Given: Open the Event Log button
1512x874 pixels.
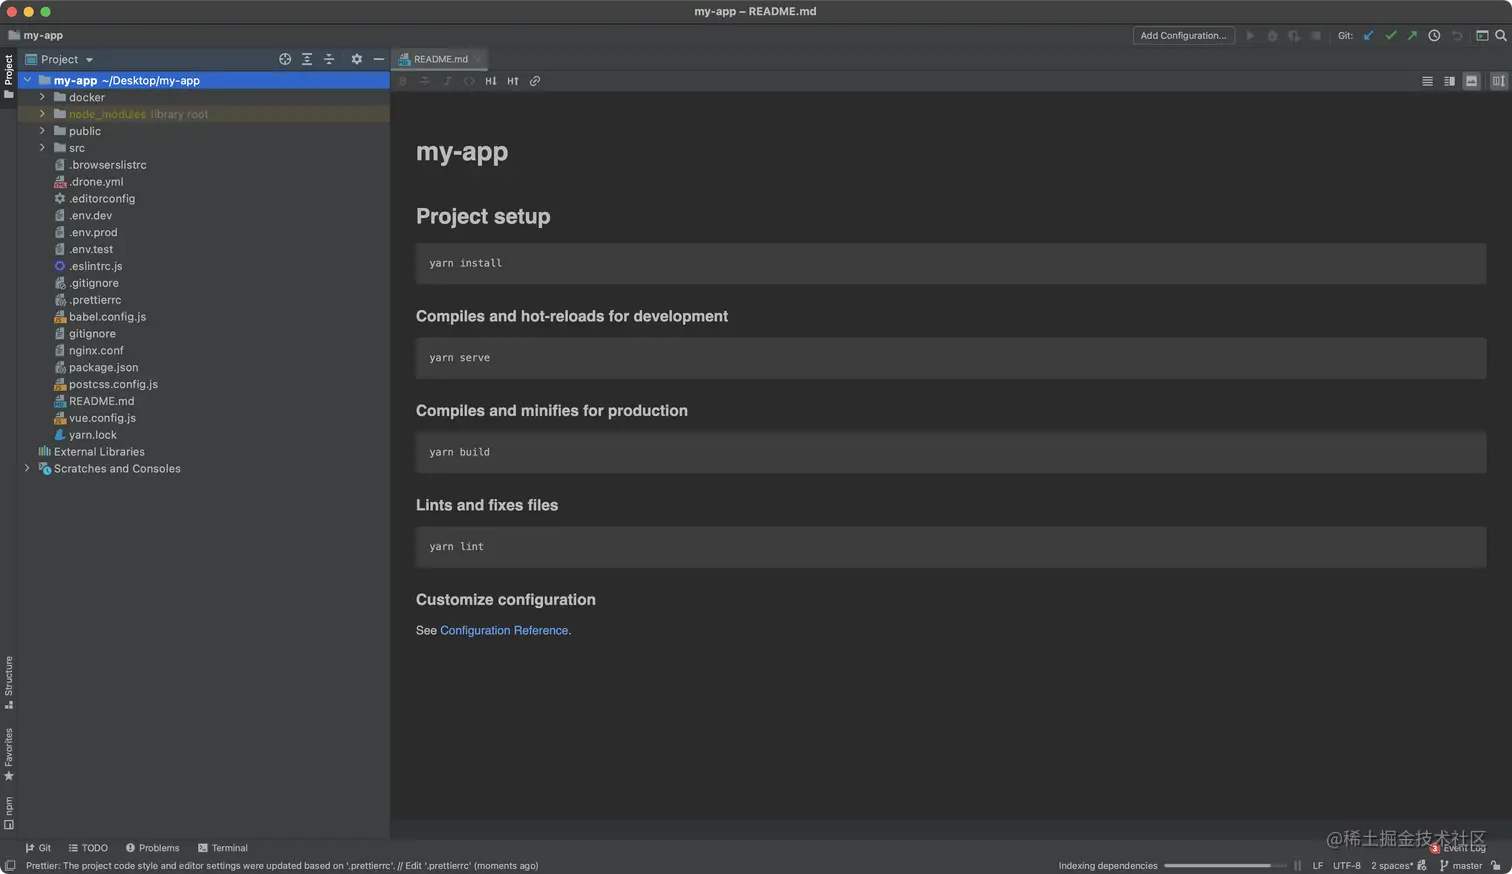Looking at the screenshot, I should pyautogui.click(x=1458, y=848).
